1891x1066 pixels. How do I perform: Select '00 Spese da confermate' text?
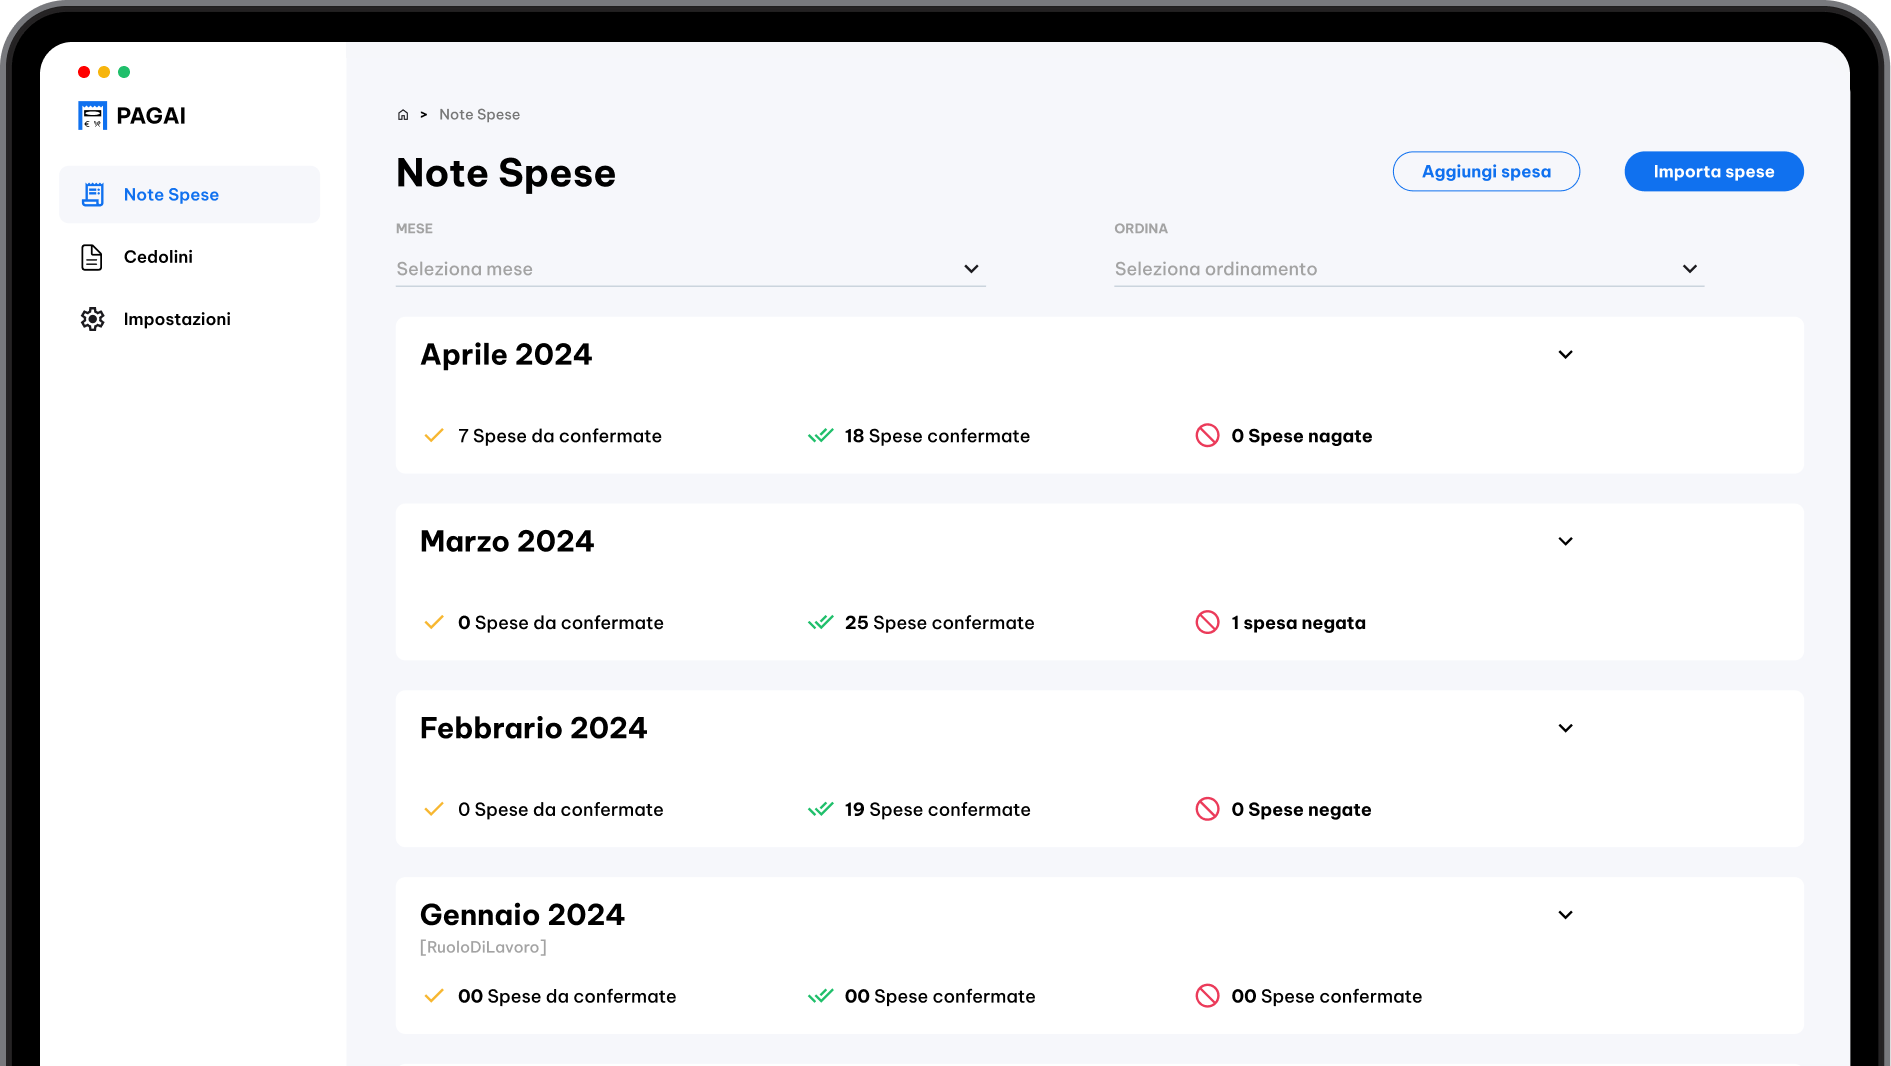567,997
